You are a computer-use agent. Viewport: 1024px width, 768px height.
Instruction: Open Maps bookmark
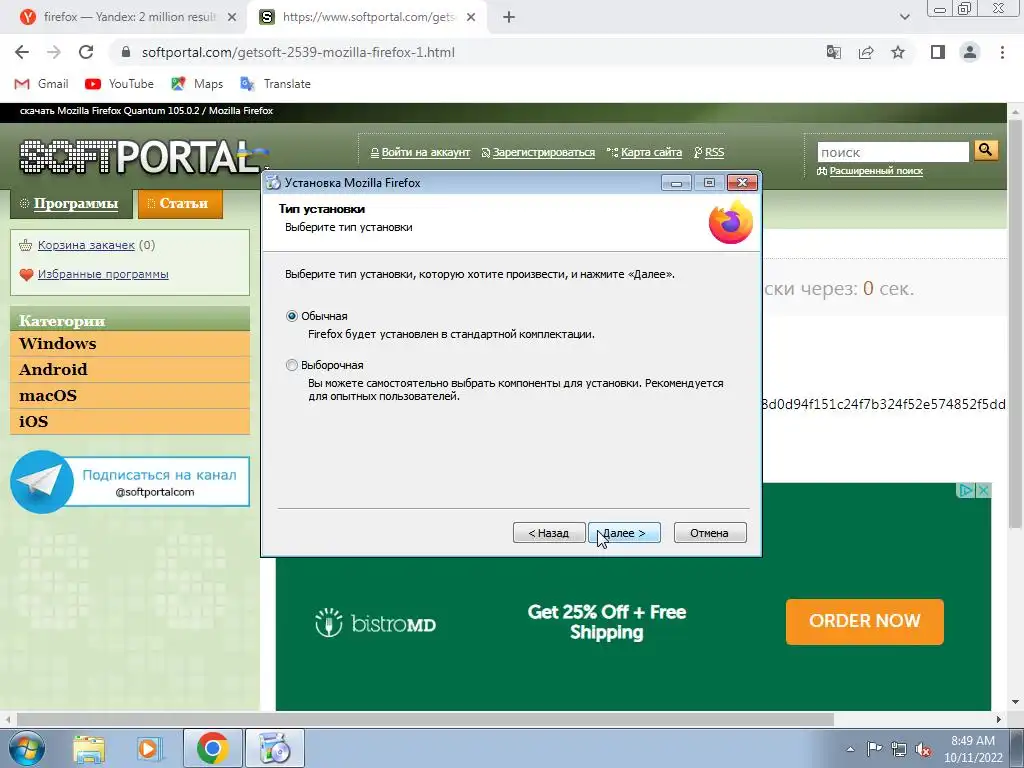197,84
